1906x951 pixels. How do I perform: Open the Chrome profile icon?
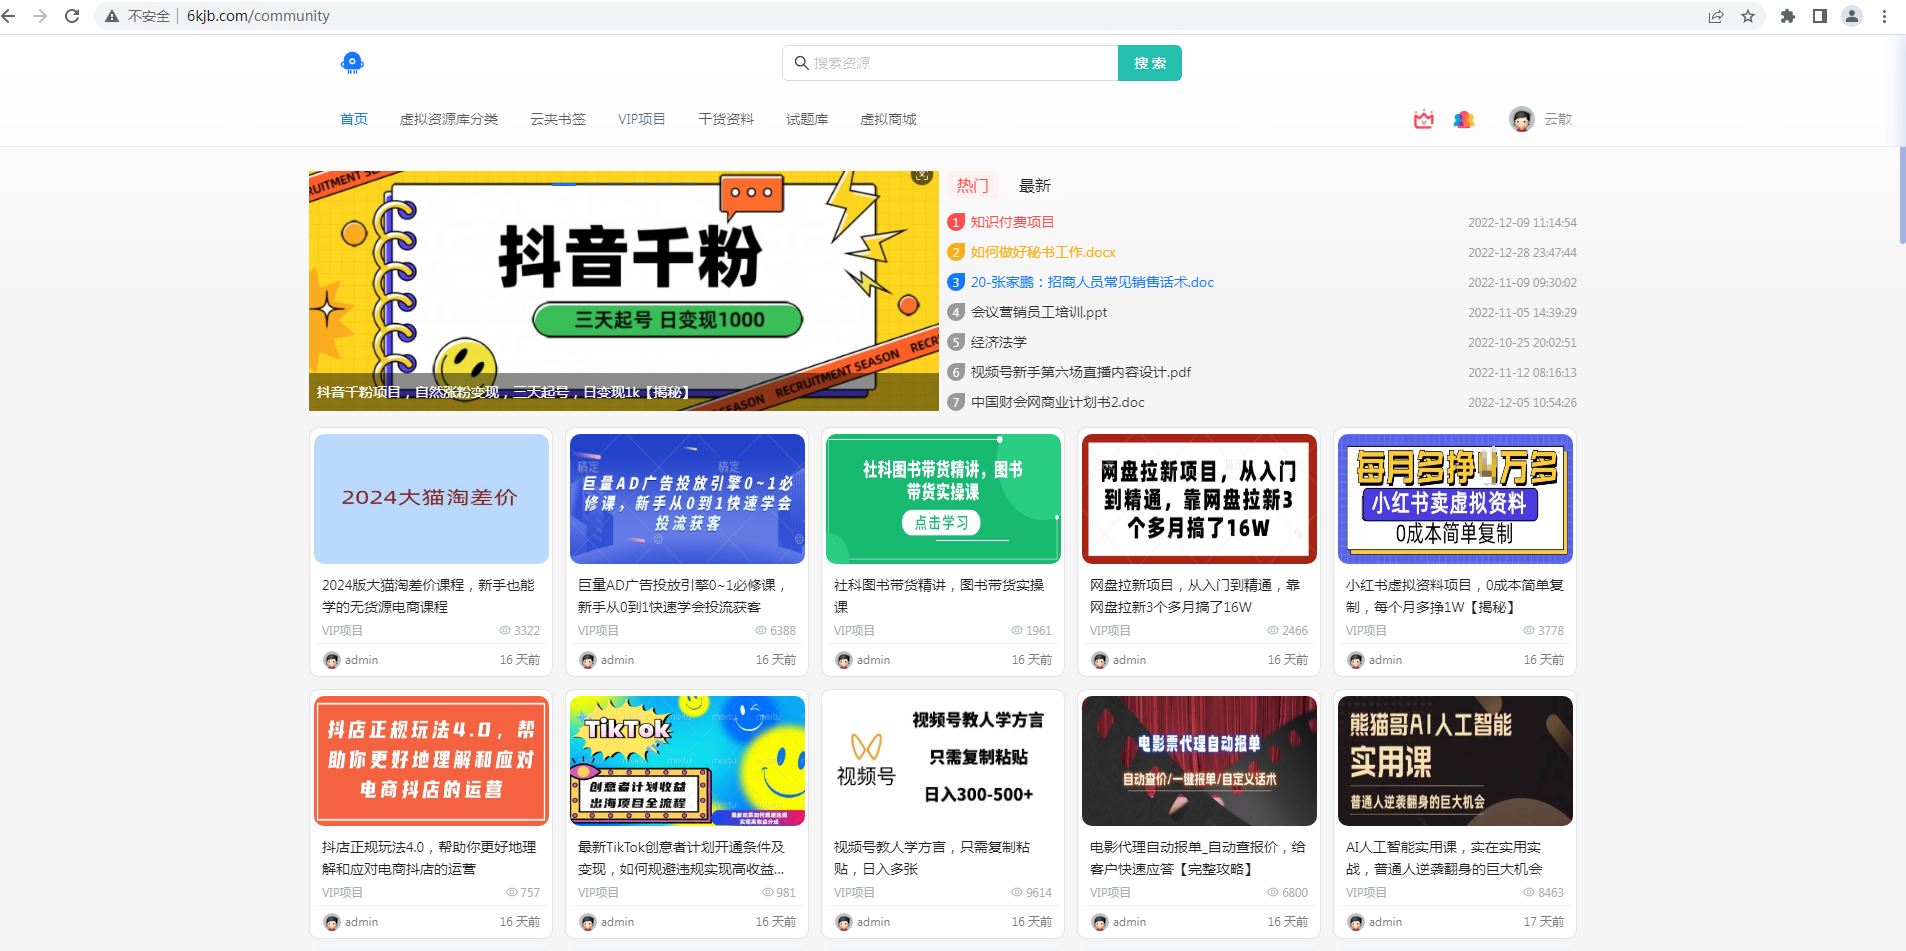point(1852,16)
